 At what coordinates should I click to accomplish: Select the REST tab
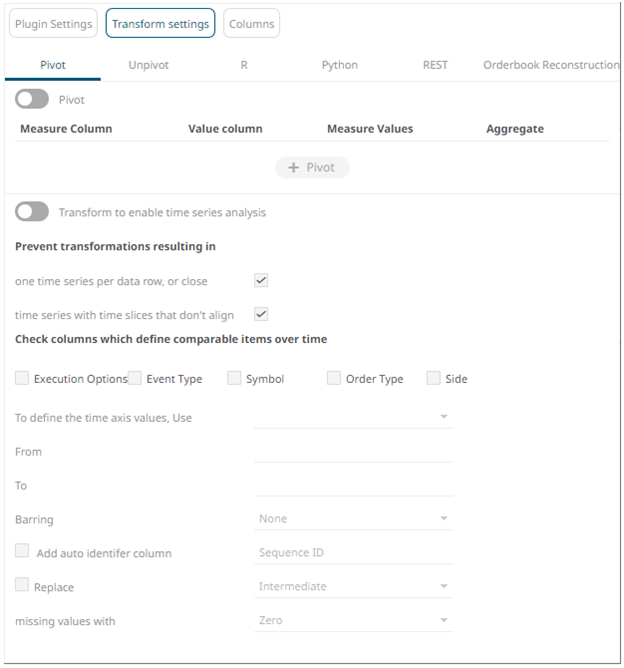click(x=435, y=65)
